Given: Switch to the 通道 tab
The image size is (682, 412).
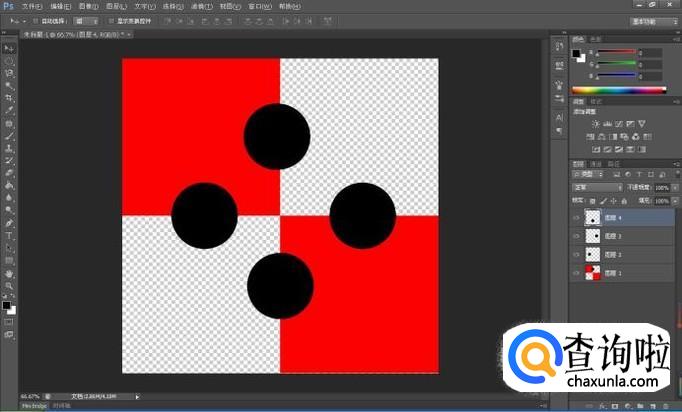Looking at the screenshot, I should pyautogui.click(x=596, y=163).
